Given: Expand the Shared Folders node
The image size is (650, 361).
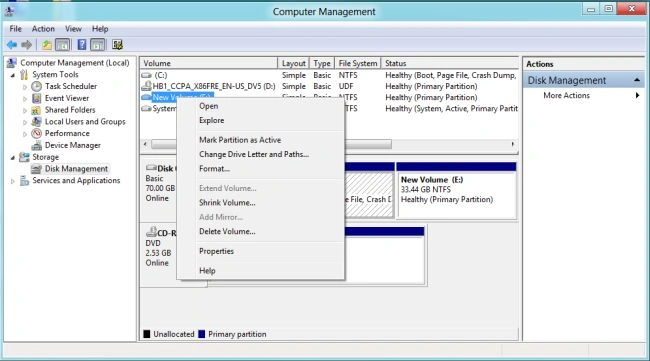Looking at the screenshot, I should pyautogui.click(x=25, y=110).
